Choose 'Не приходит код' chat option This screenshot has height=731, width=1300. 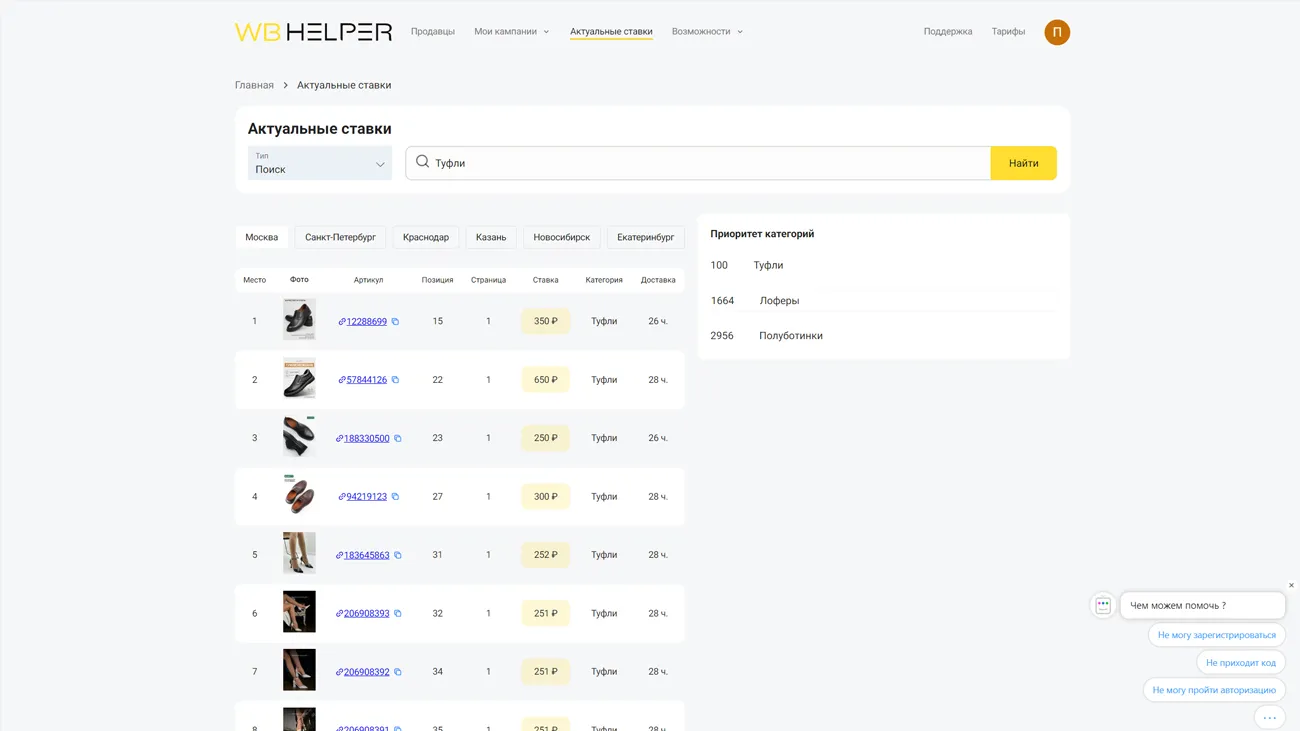point(1240,663)
